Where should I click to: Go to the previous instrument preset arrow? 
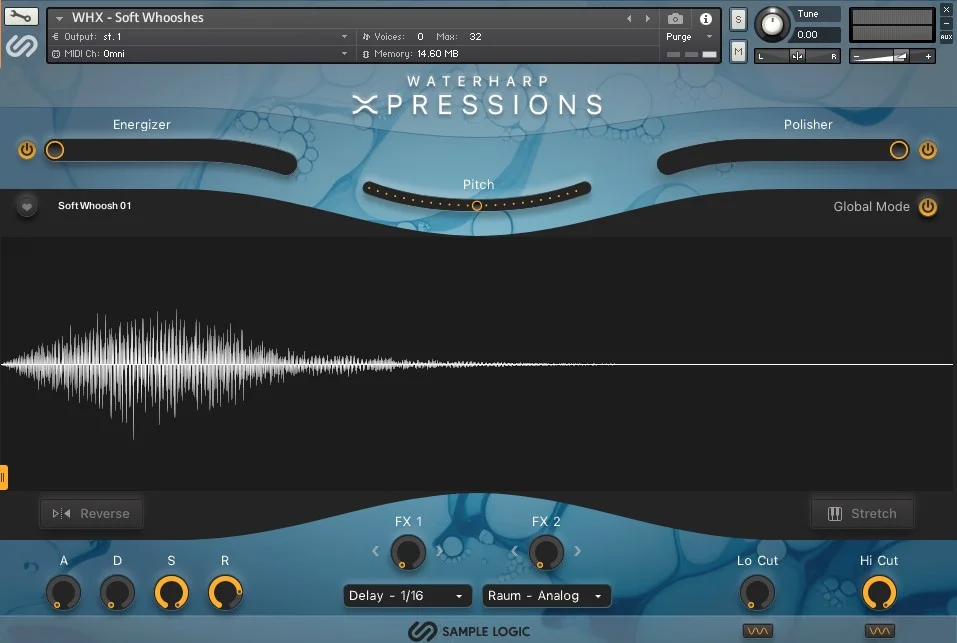point(629,19)
